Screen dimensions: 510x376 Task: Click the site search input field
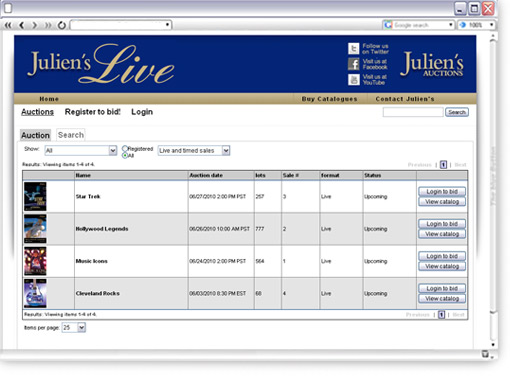click(413, 112)
